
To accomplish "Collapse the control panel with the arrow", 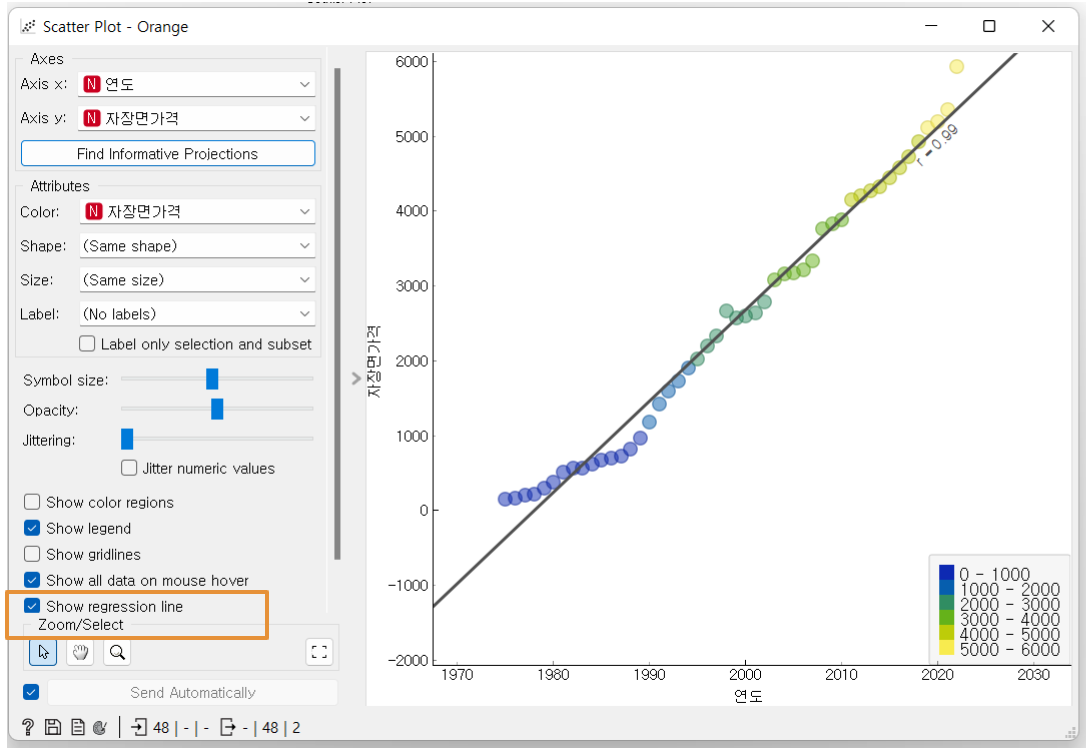I will (x=356, y=378).
